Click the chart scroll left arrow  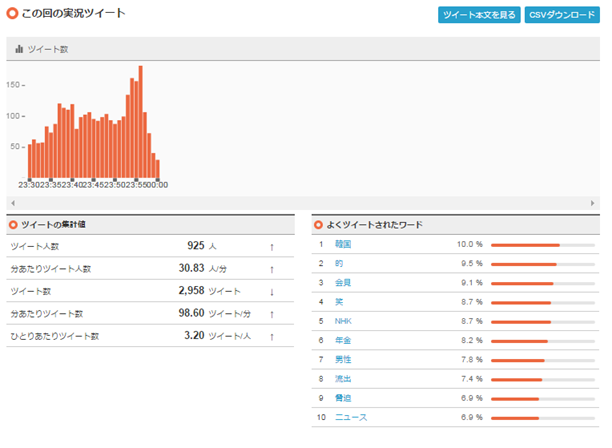point(13,203)
